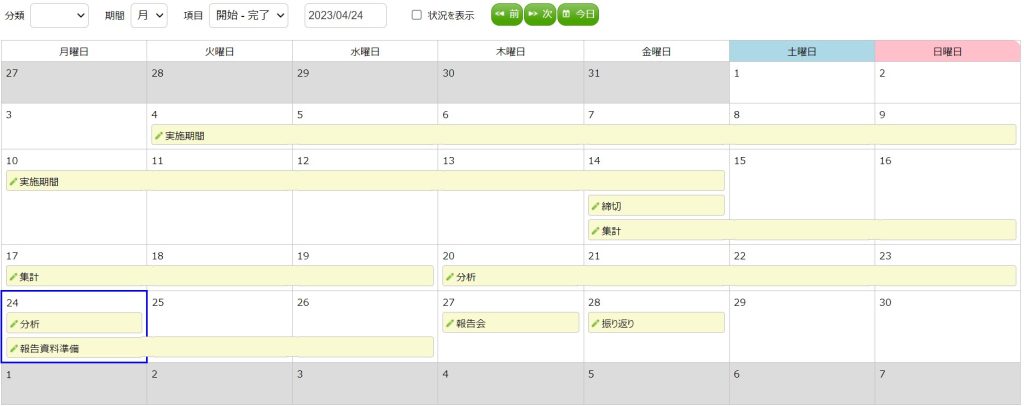Open the 項目 dropdown showing 開始 - 完了
Image resolution: width=1024 pixels, height=406 pixels.
(x=248, y=16)
